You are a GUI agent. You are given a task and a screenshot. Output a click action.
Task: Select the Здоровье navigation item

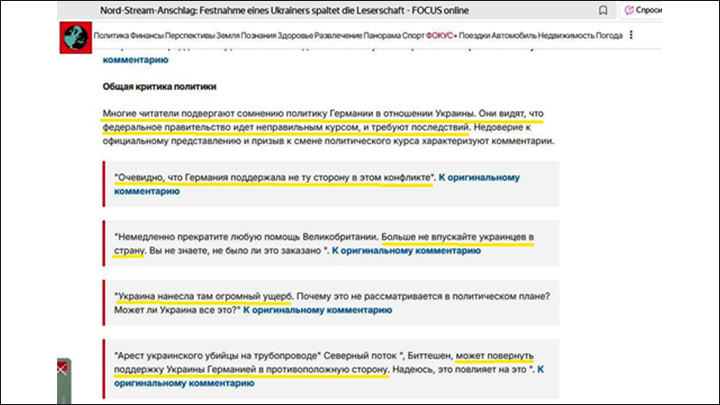(x=295, y=35)
